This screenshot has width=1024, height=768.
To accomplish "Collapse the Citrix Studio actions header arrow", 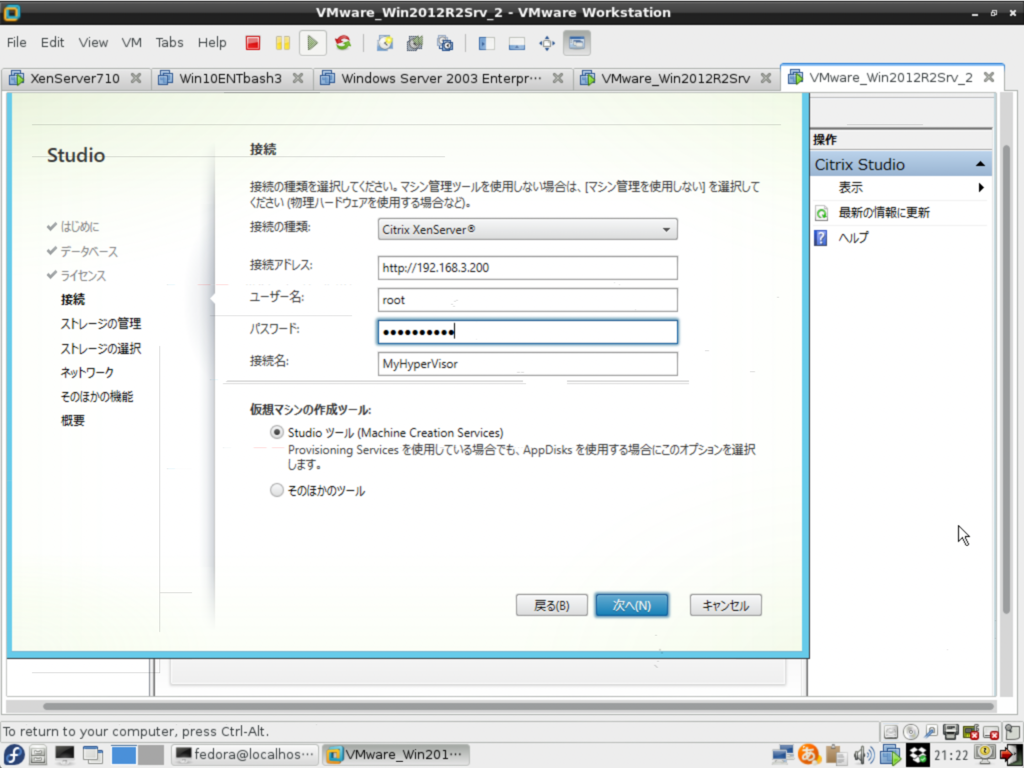I will click(980, 165).
